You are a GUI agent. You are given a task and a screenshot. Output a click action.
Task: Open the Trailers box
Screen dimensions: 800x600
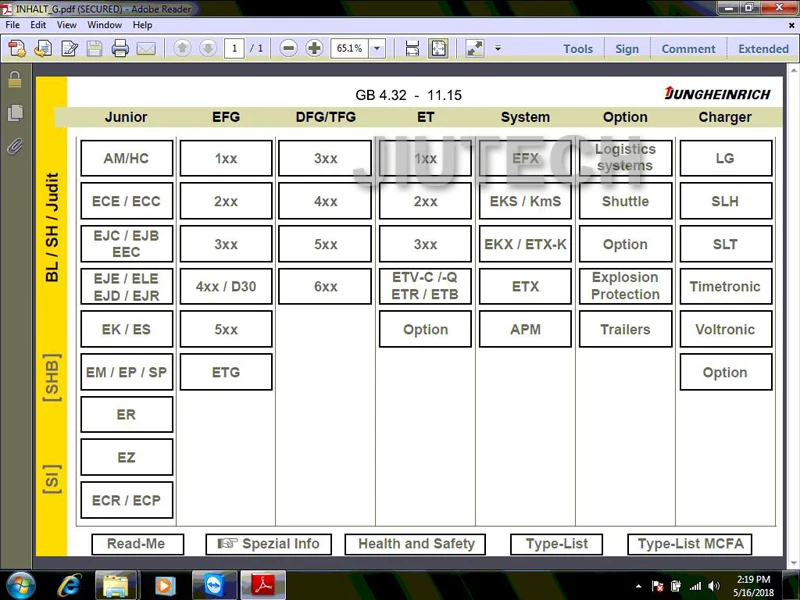tap(626, 329)
